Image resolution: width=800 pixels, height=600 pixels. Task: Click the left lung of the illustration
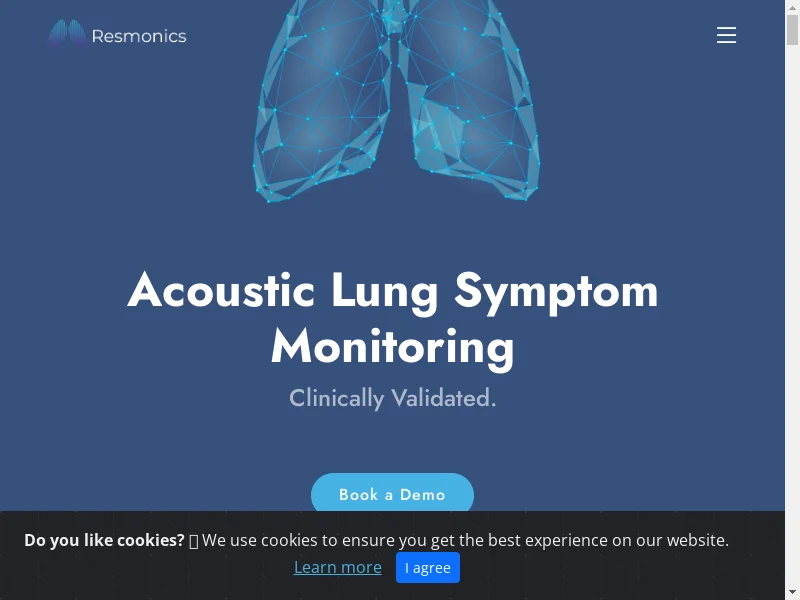click(x=322, y=102)
